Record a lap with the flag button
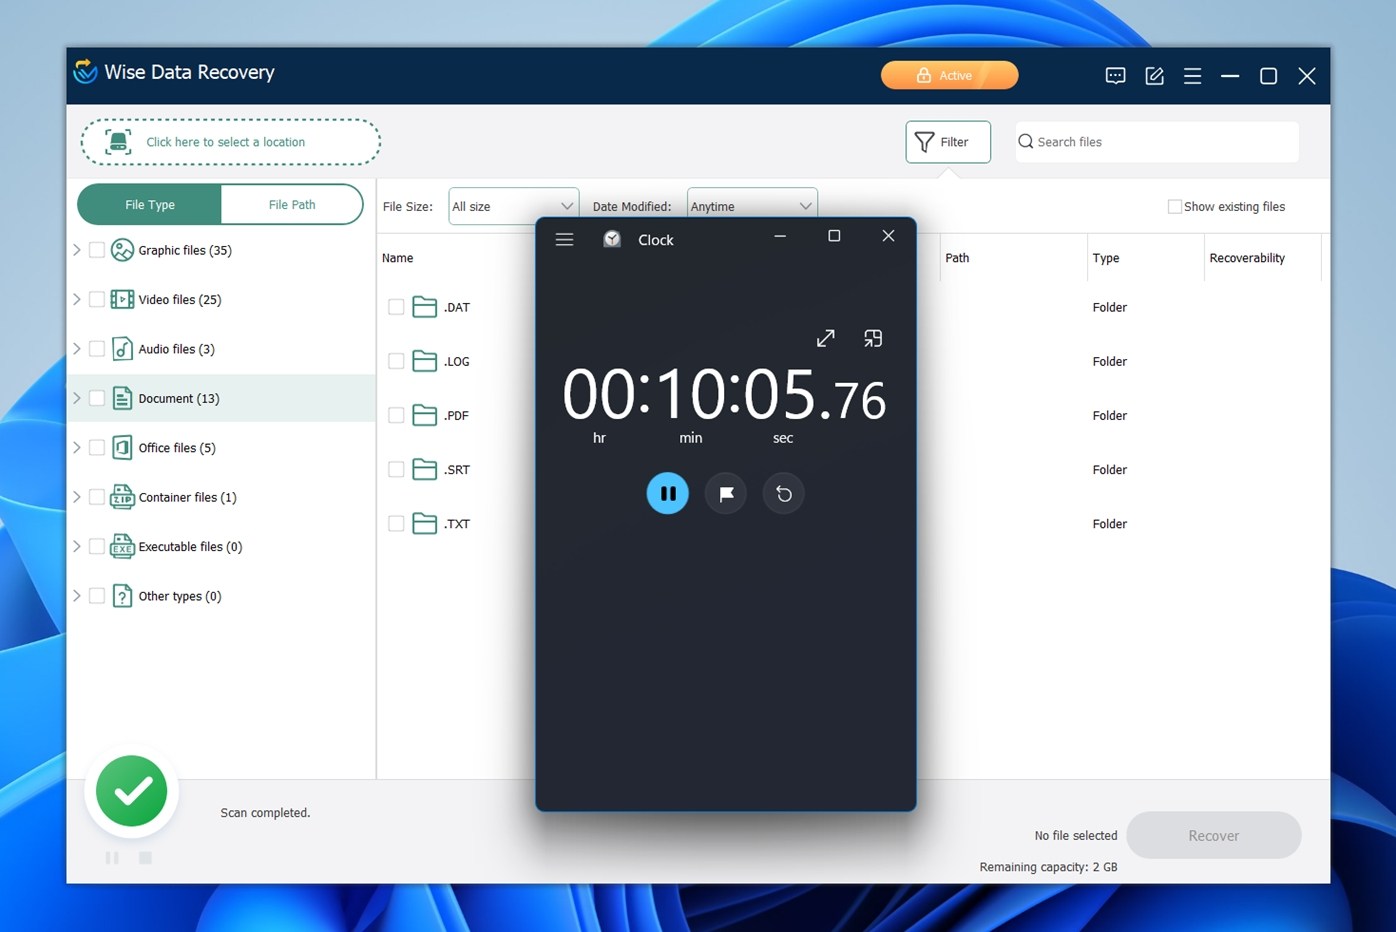The image size is (1396, 932). [x=726, y=493]
